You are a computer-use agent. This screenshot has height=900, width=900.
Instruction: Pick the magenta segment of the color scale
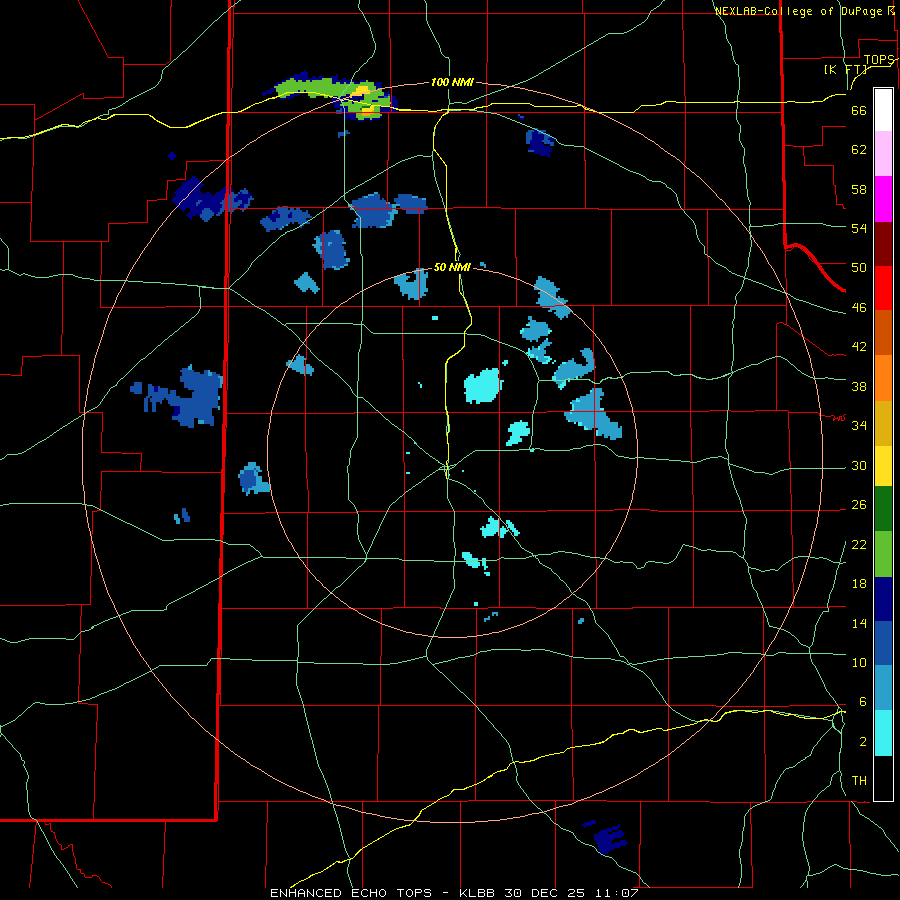point(883,199)
